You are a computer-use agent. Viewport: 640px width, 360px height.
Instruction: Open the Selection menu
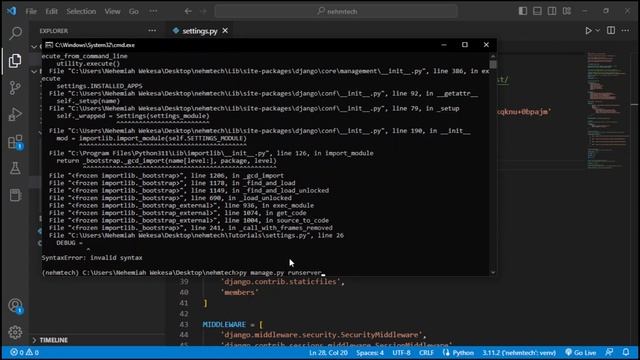click(81, 11)
